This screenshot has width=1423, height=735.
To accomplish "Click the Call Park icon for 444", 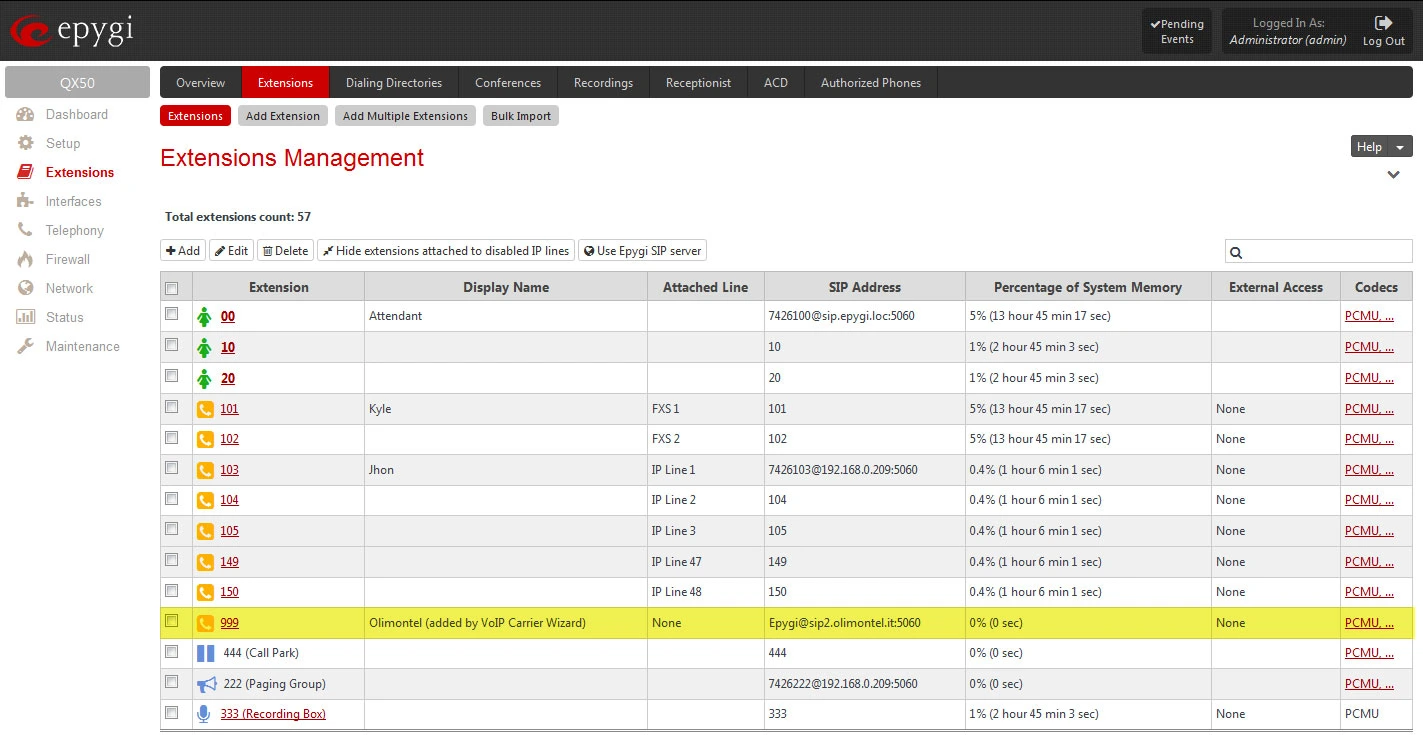I will (205, 654).
